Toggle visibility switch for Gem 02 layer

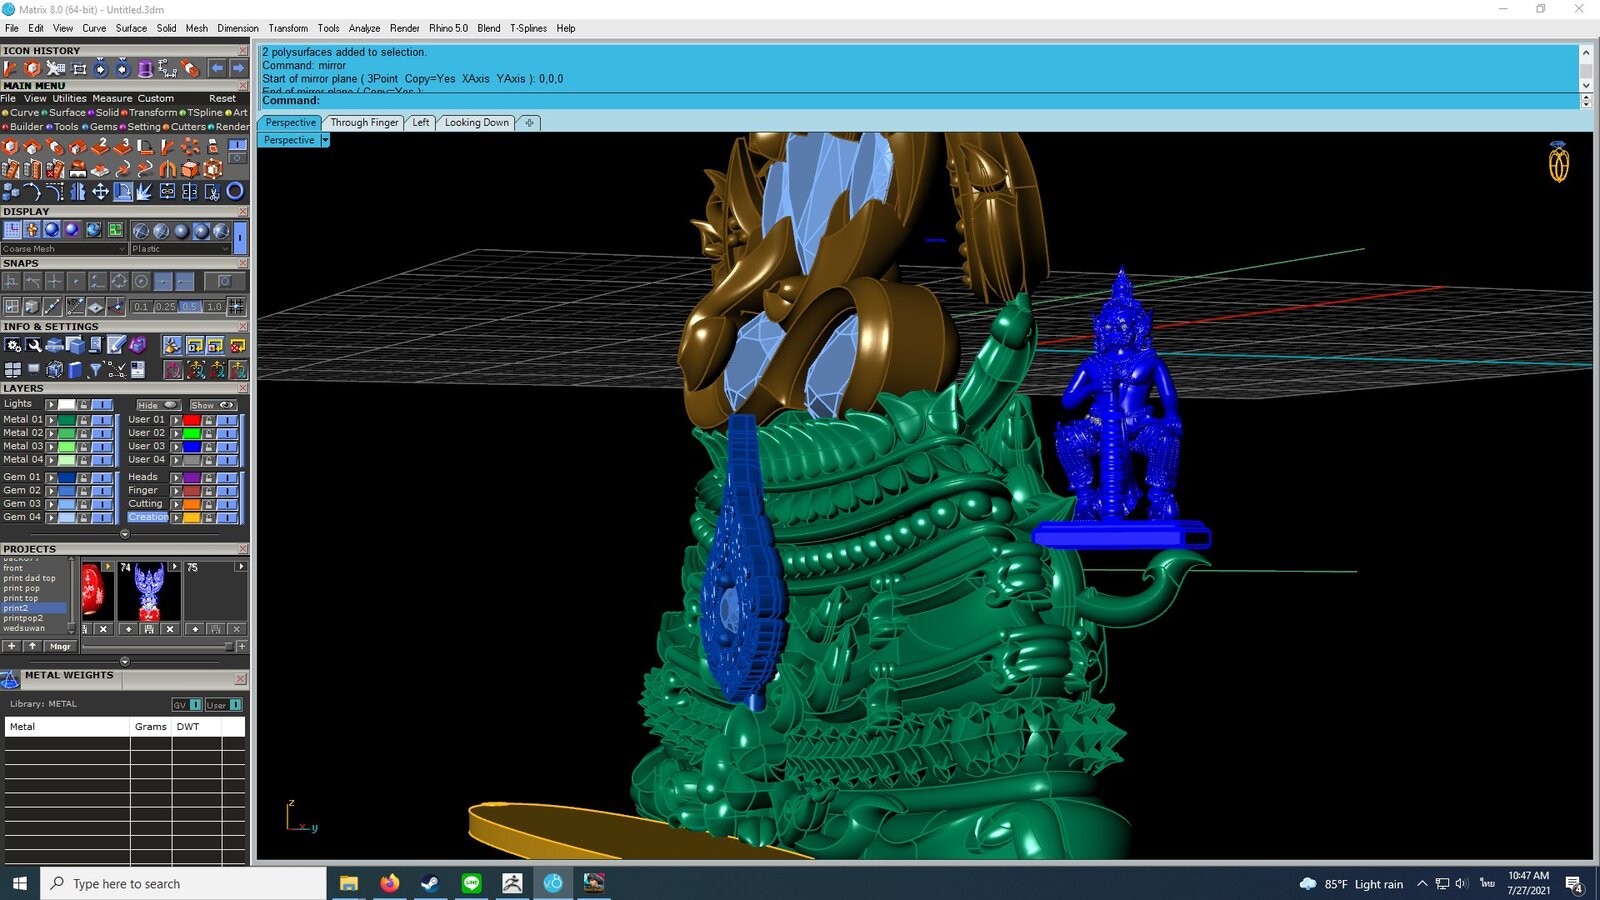click(102, 491)
